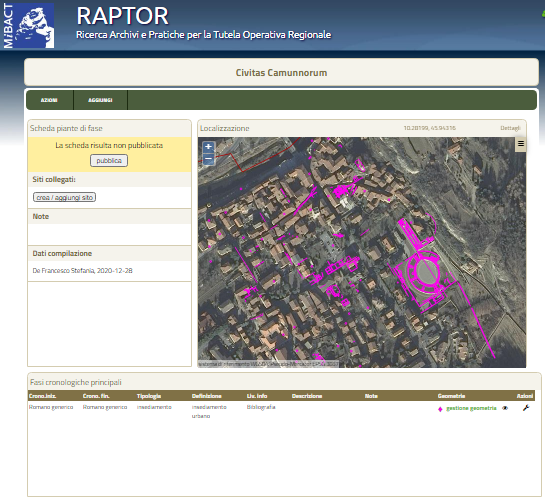The width and height of the screenshot is (545, 501).
Task: Expand the Dettagli map section
Action: (x=510, y=128)
